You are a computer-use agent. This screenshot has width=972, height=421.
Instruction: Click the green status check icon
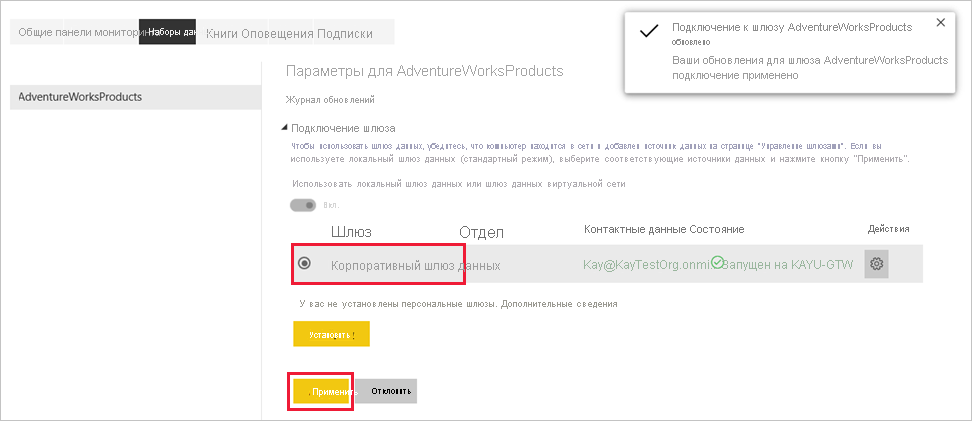click(717, 263)
